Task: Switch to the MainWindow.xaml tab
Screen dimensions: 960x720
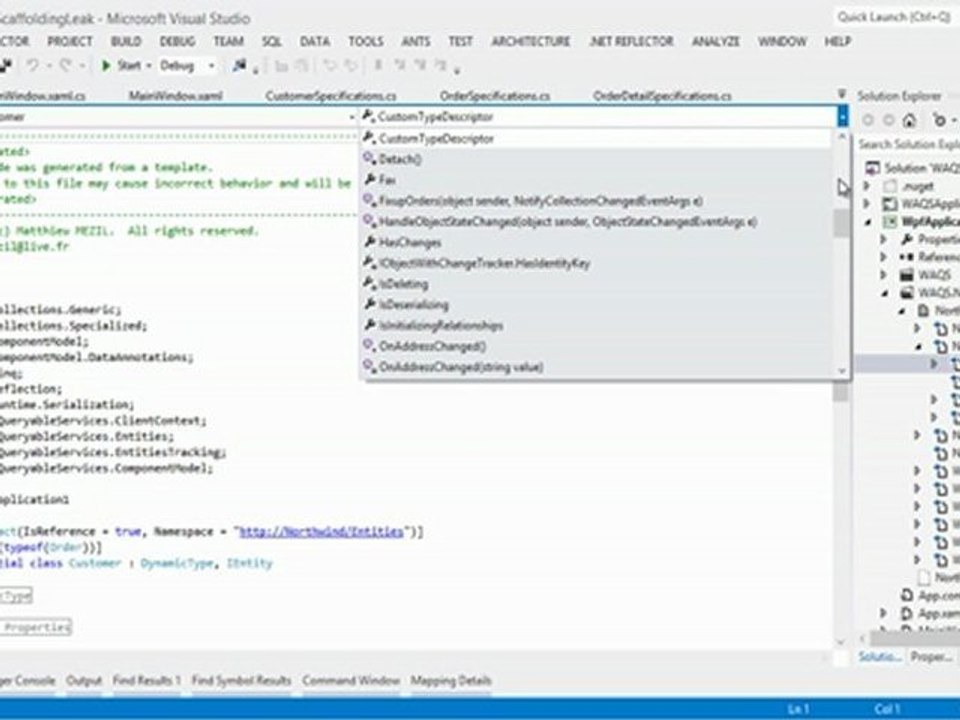Action: [175, 96]
